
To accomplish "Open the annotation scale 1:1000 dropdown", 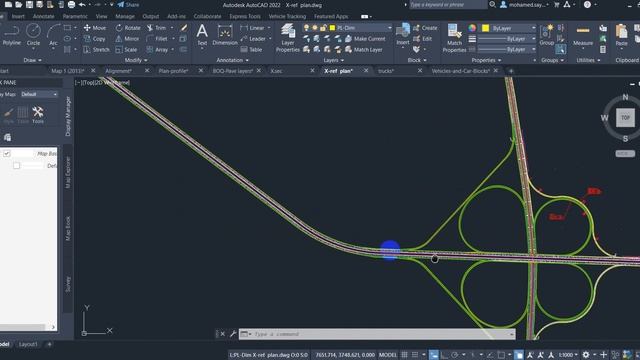I will point(567,355).
